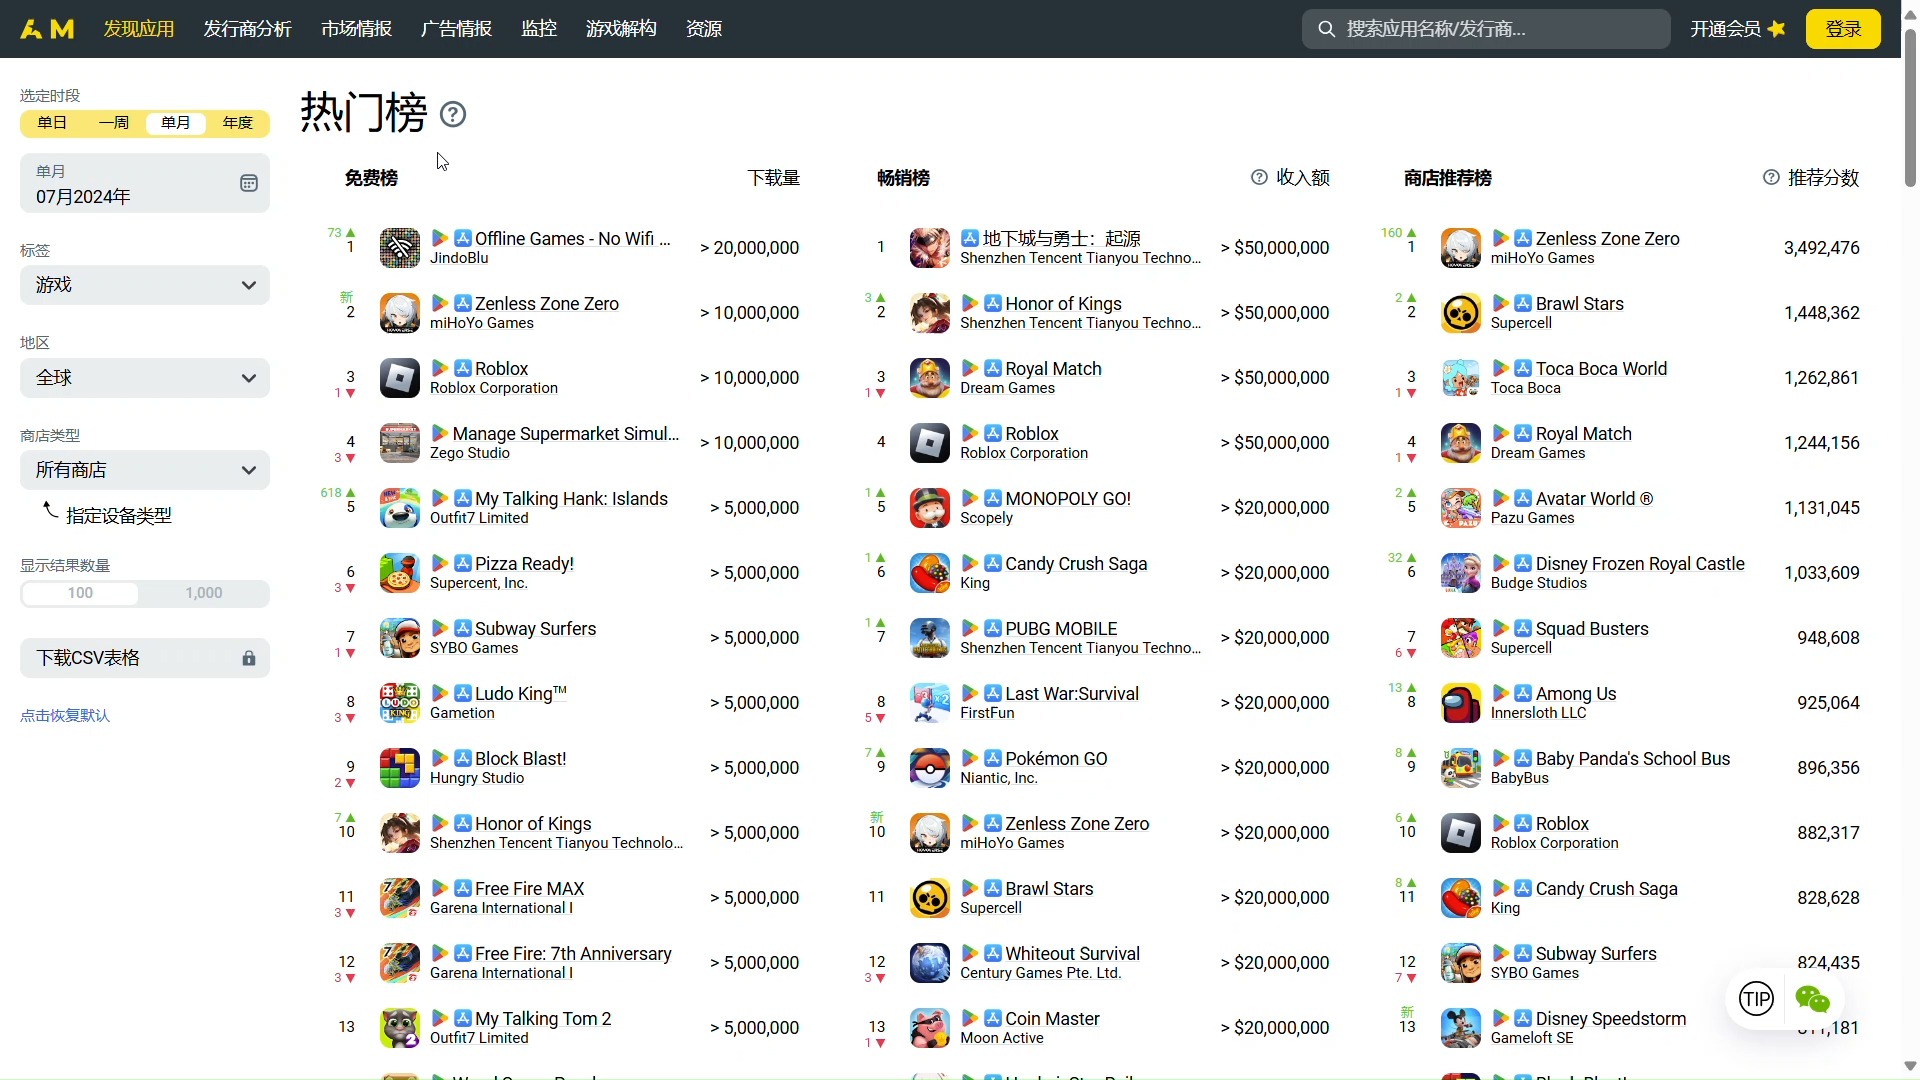The height and width of the screenshot is (1080, 1920).
Task: Click the calendar icon in month picker
Action: (x=249, y=183)
